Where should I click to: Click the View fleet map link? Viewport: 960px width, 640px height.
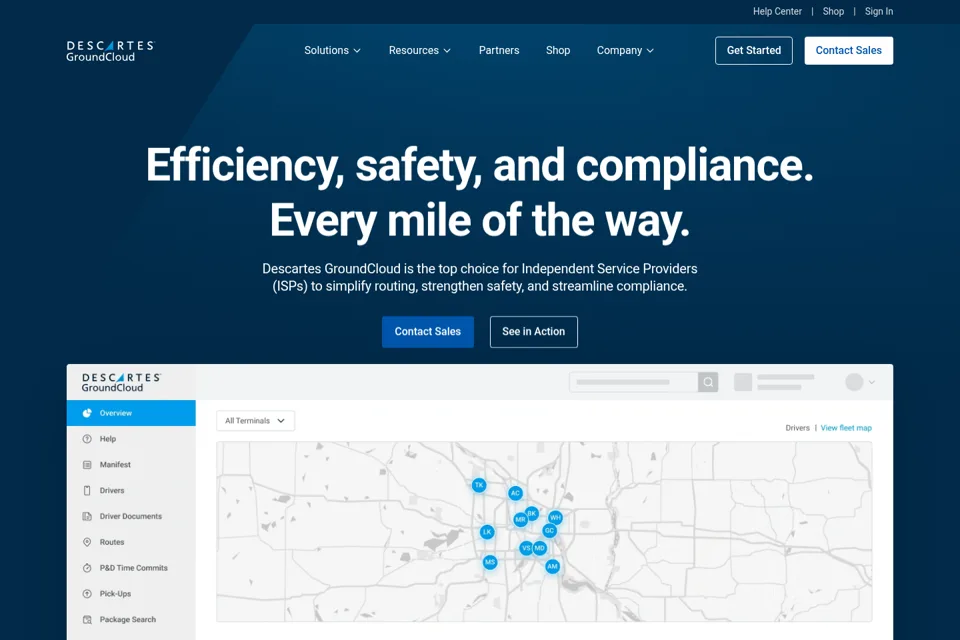[846, 428]
